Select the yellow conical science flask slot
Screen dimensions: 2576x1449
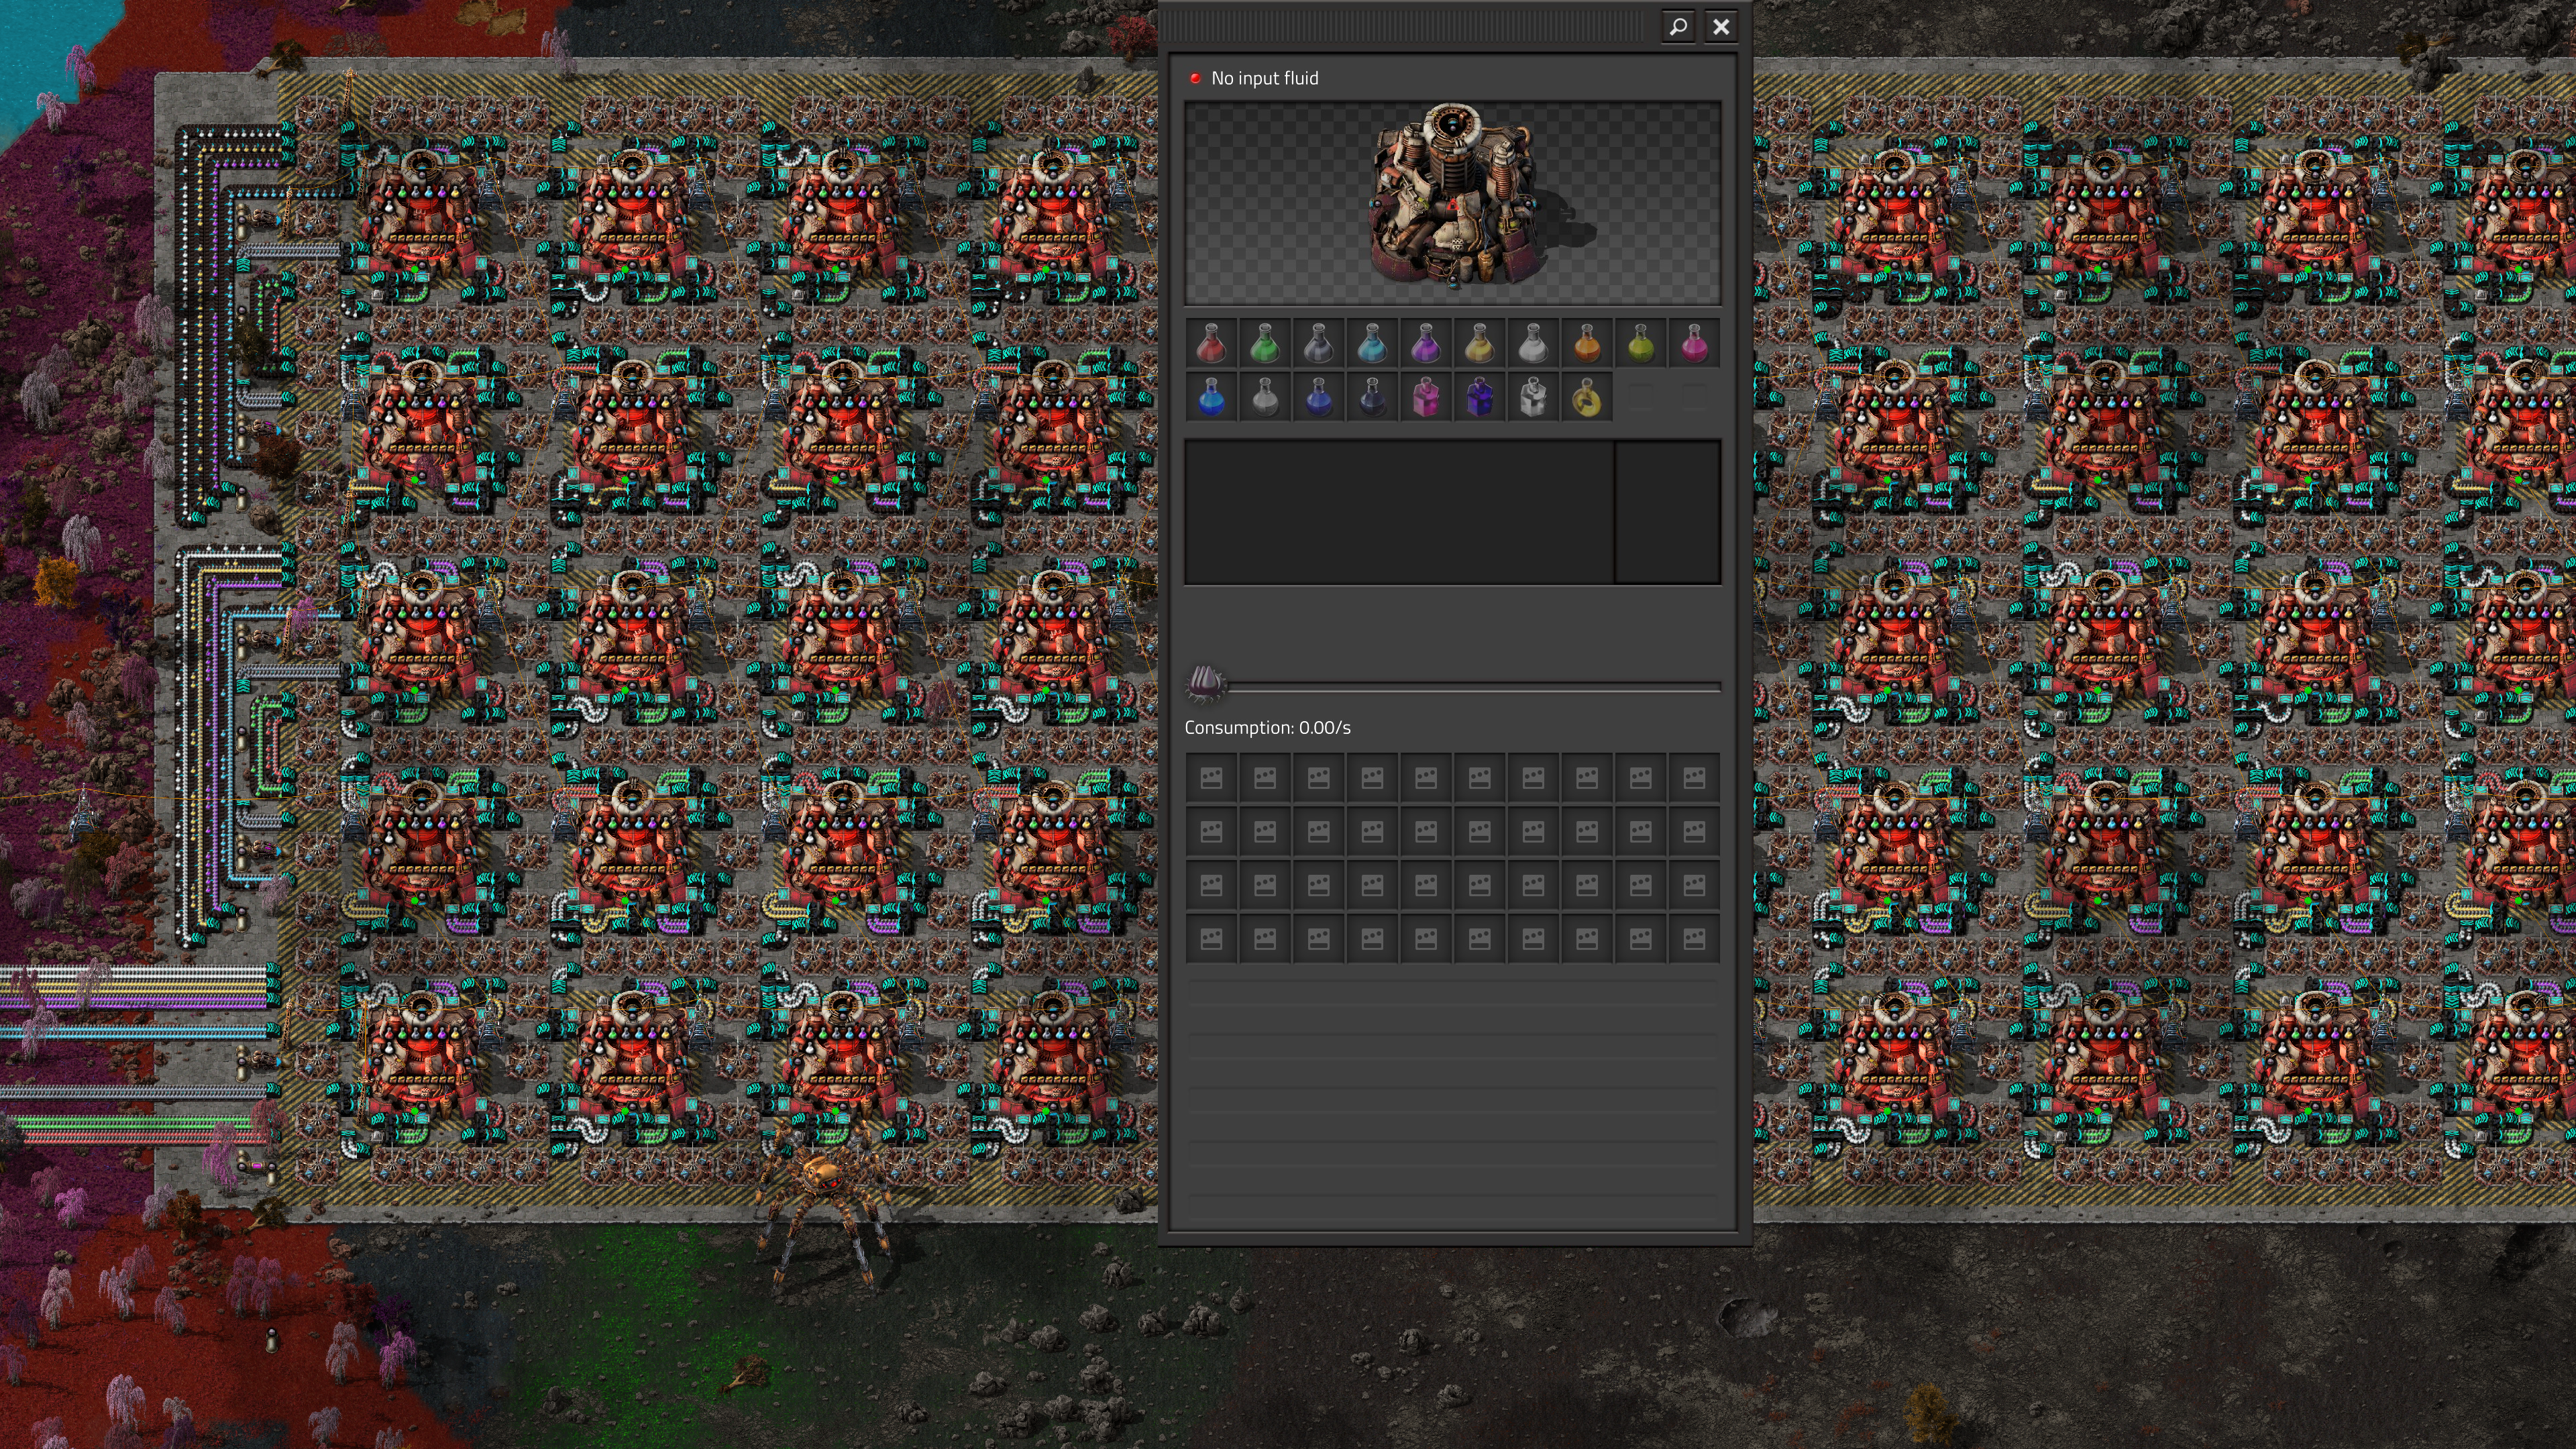[1479, 344]
